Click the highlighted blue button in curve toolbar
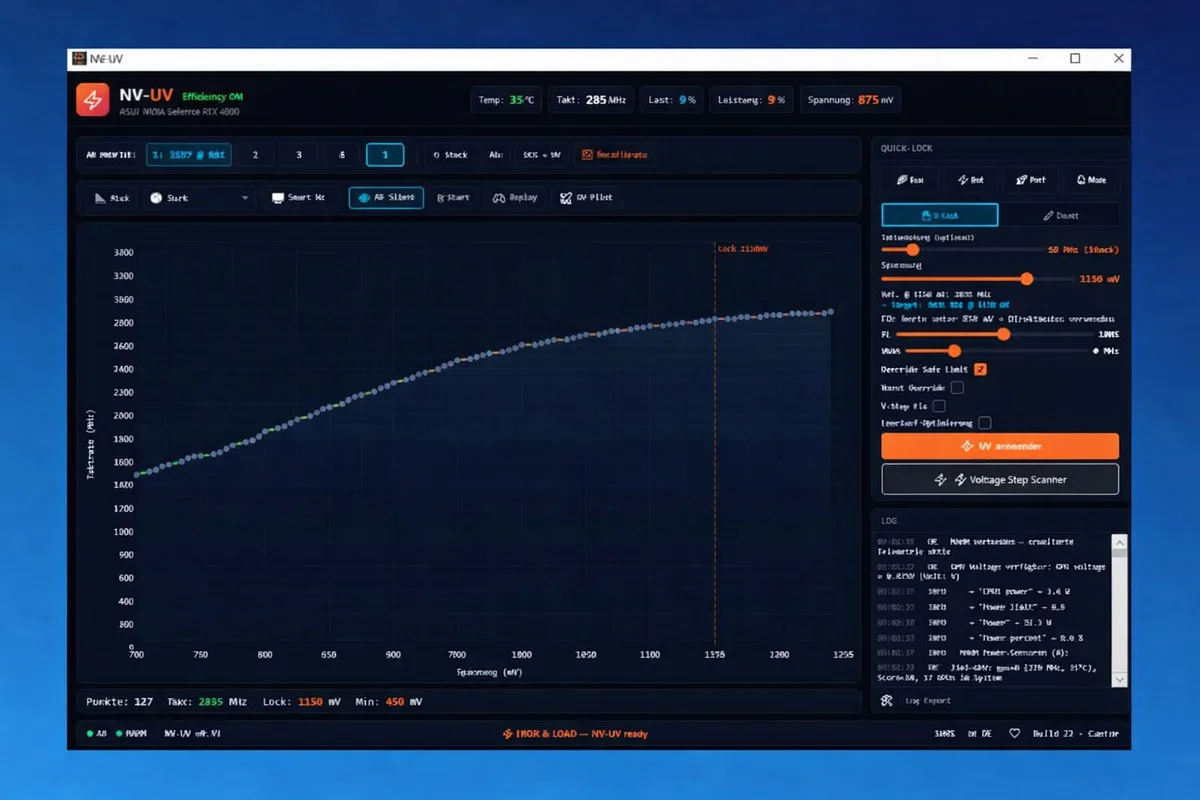The width and height of the screenshot is (1200, 800). (386, 198)
